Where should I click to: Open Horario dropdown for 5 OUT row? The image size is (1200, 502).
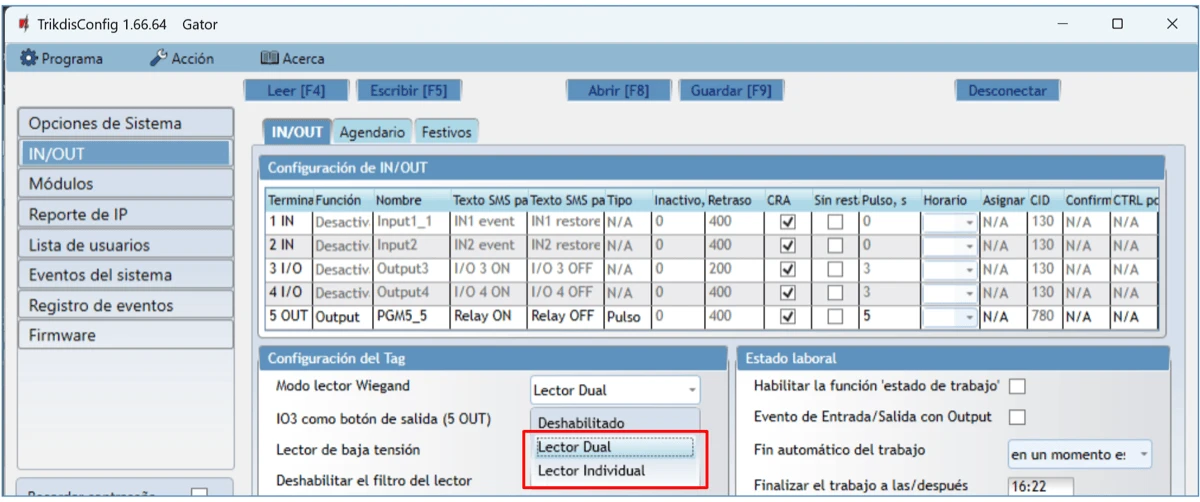969,317
